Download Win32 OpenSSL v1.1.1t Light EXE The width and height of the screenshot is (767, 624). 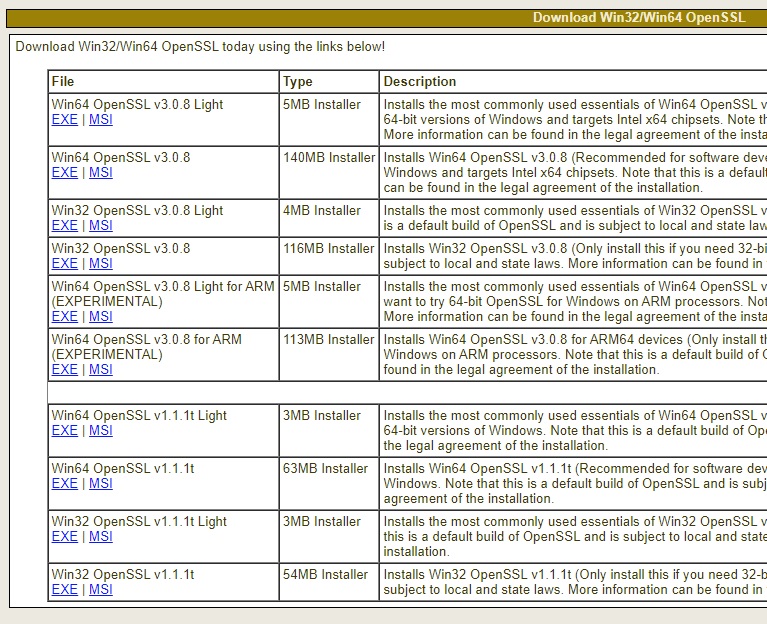(x=64, y=537)
